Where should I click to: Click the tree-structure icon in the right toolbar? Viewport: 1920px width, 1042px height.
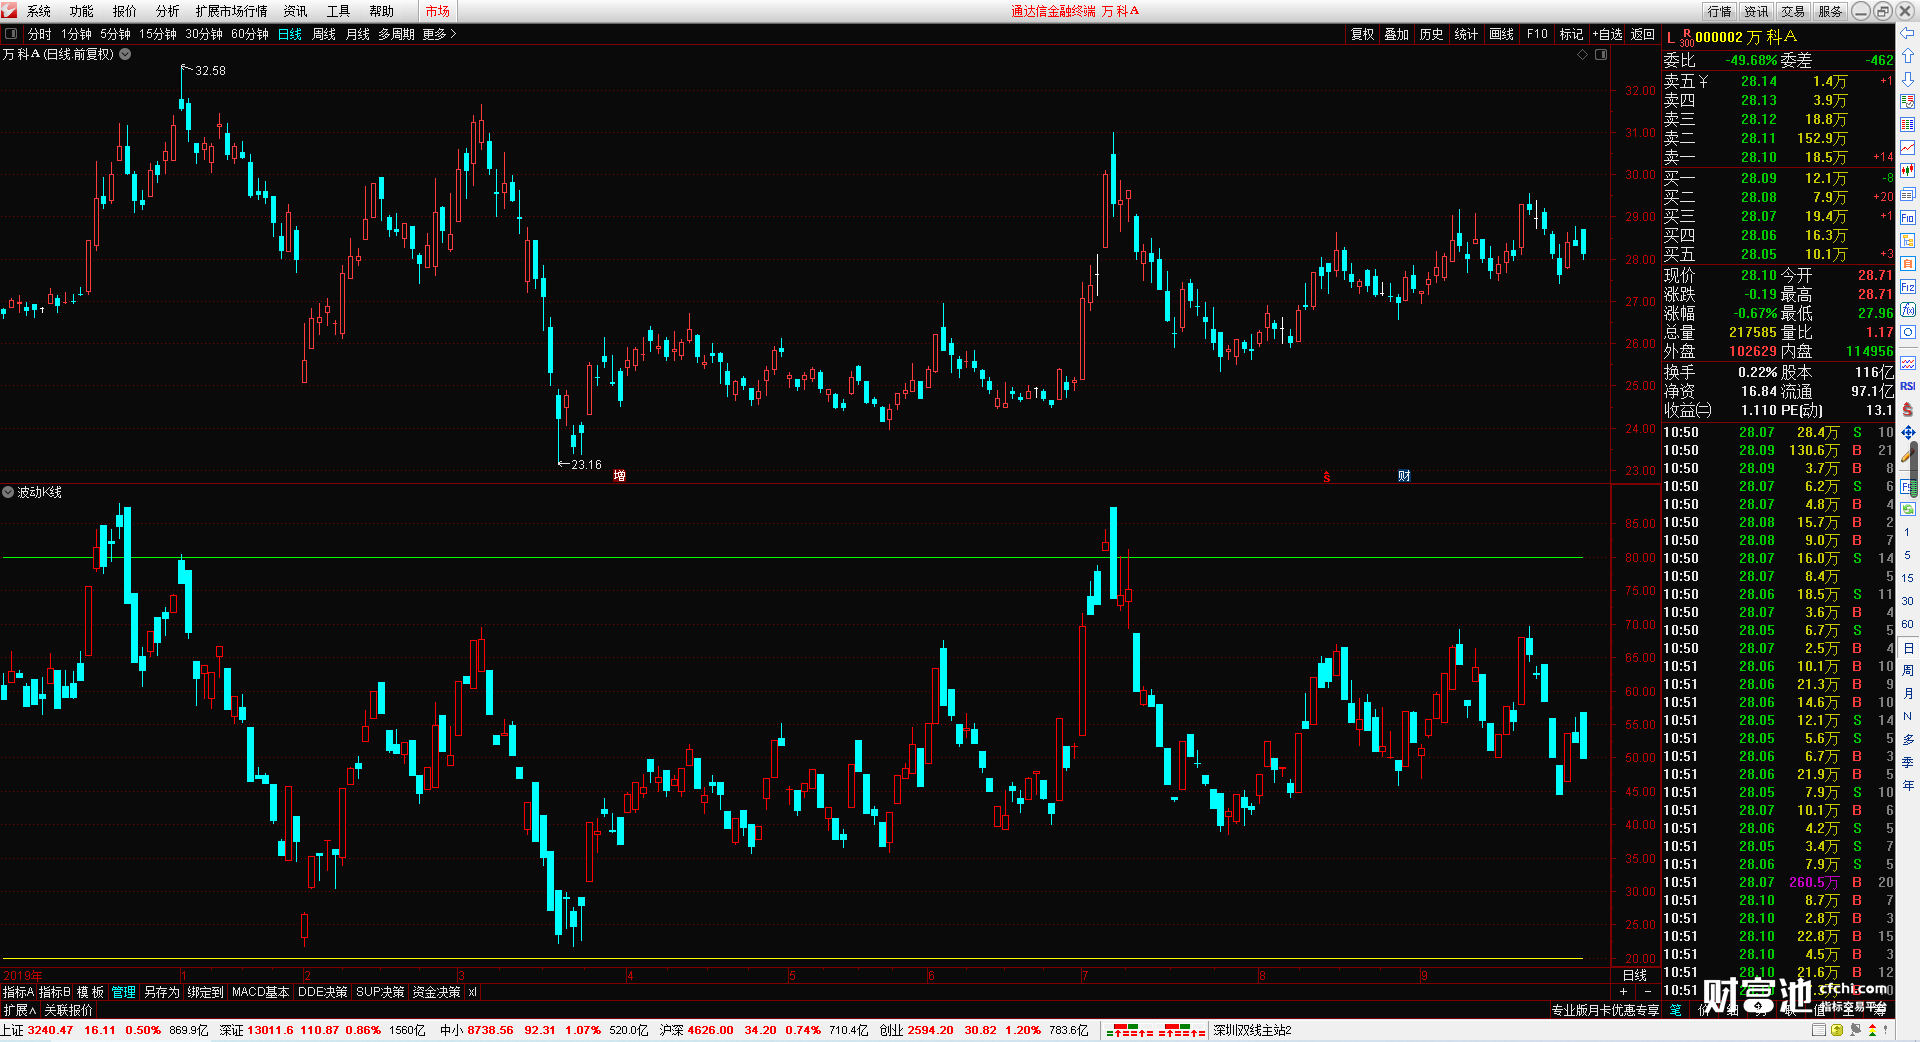tap(1907, 241)
